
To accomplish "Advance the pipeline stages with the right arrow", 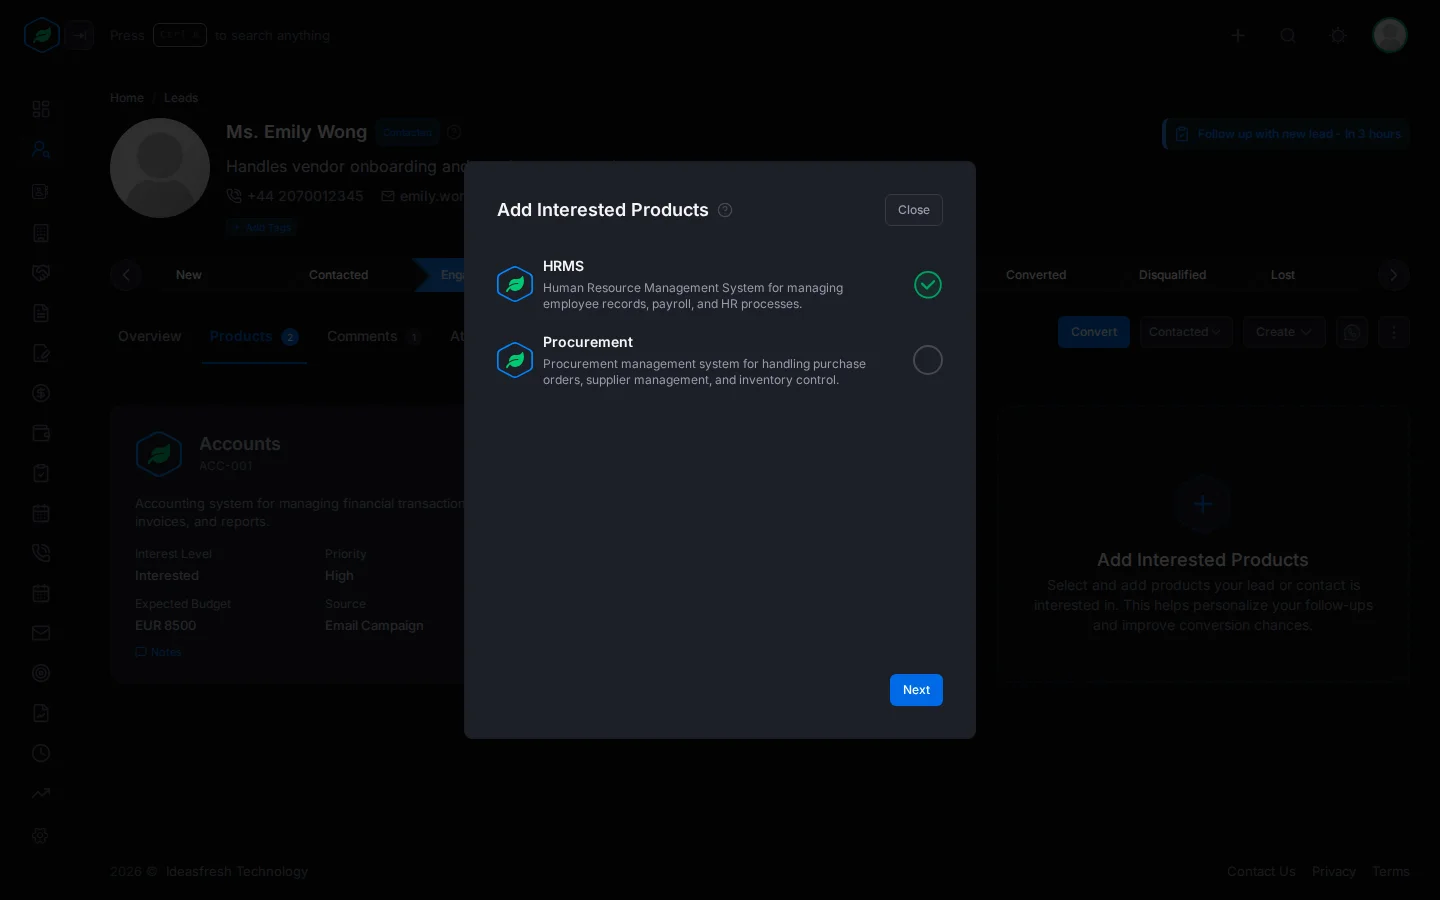I will point(1393,275).
